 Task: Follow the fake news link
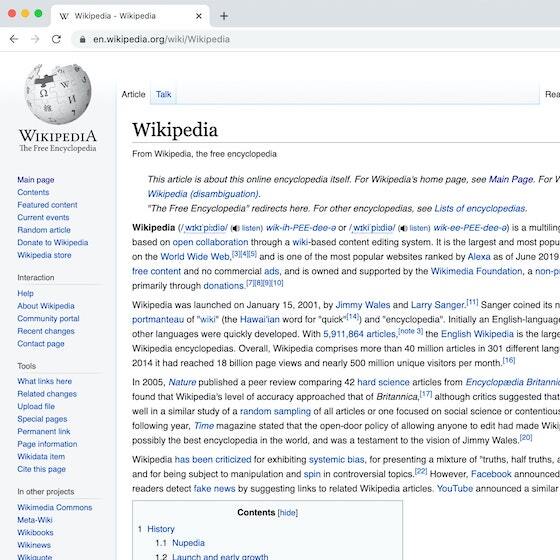[x=214, y=489]
